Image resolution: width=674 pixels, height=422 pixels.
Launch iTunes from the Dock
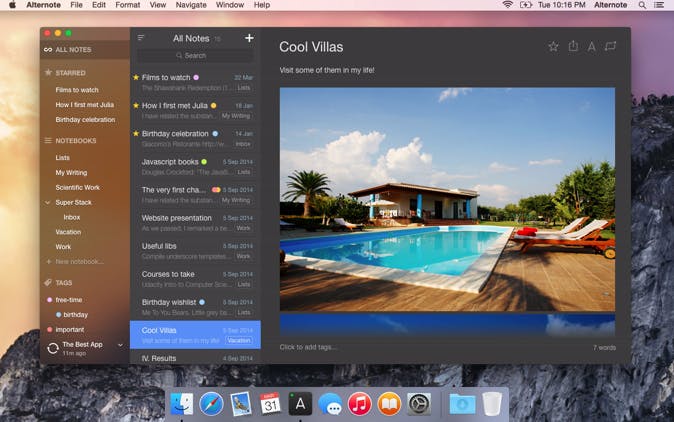[359, 404]
